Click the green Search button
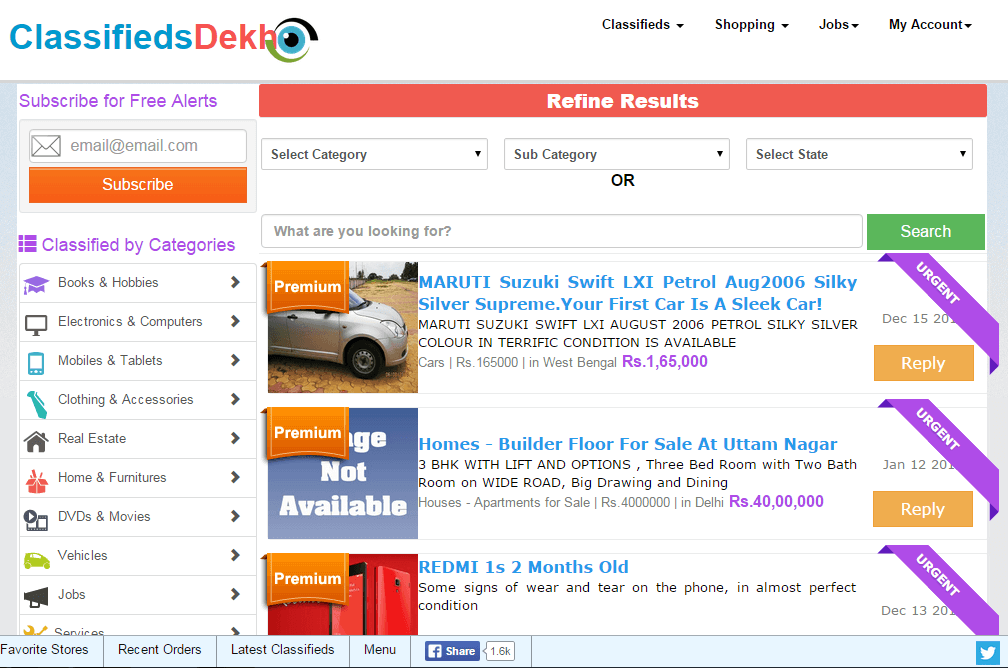Viewport: 1008px width, 668px height. pos(925,231)
